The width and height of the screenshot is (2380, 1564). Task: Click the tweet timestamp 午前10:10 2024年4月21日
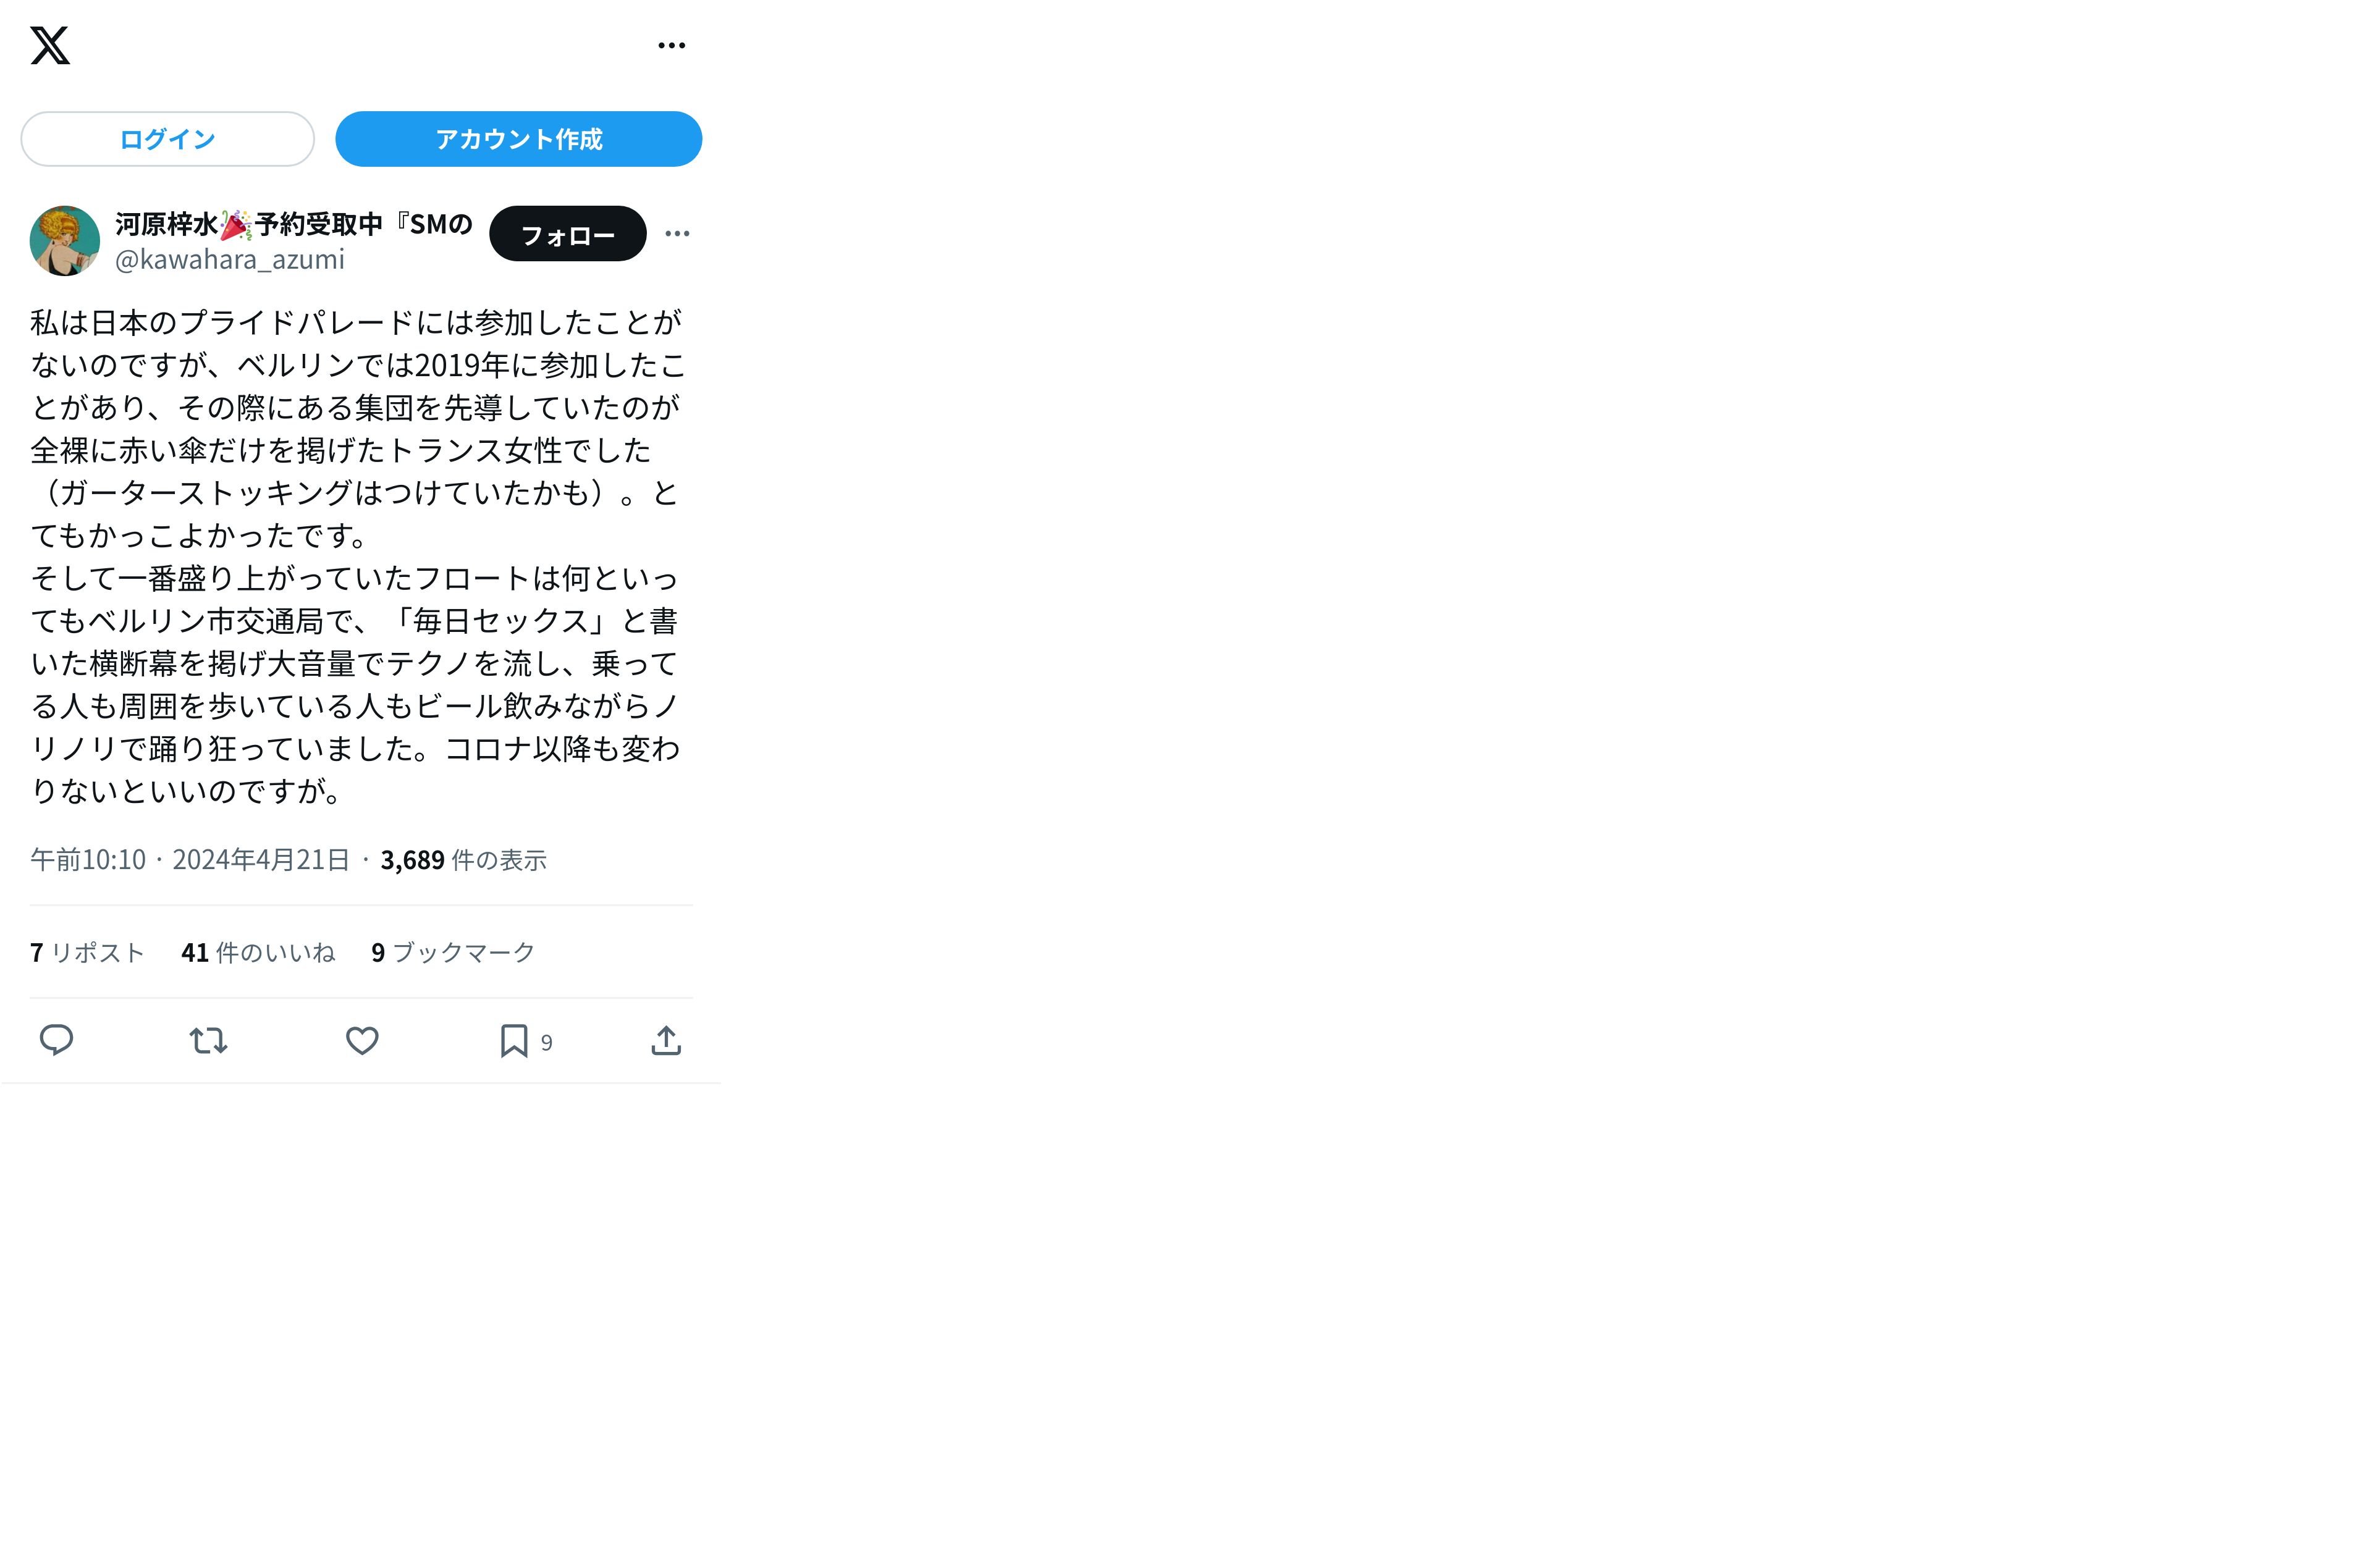(x=190, y=860)
